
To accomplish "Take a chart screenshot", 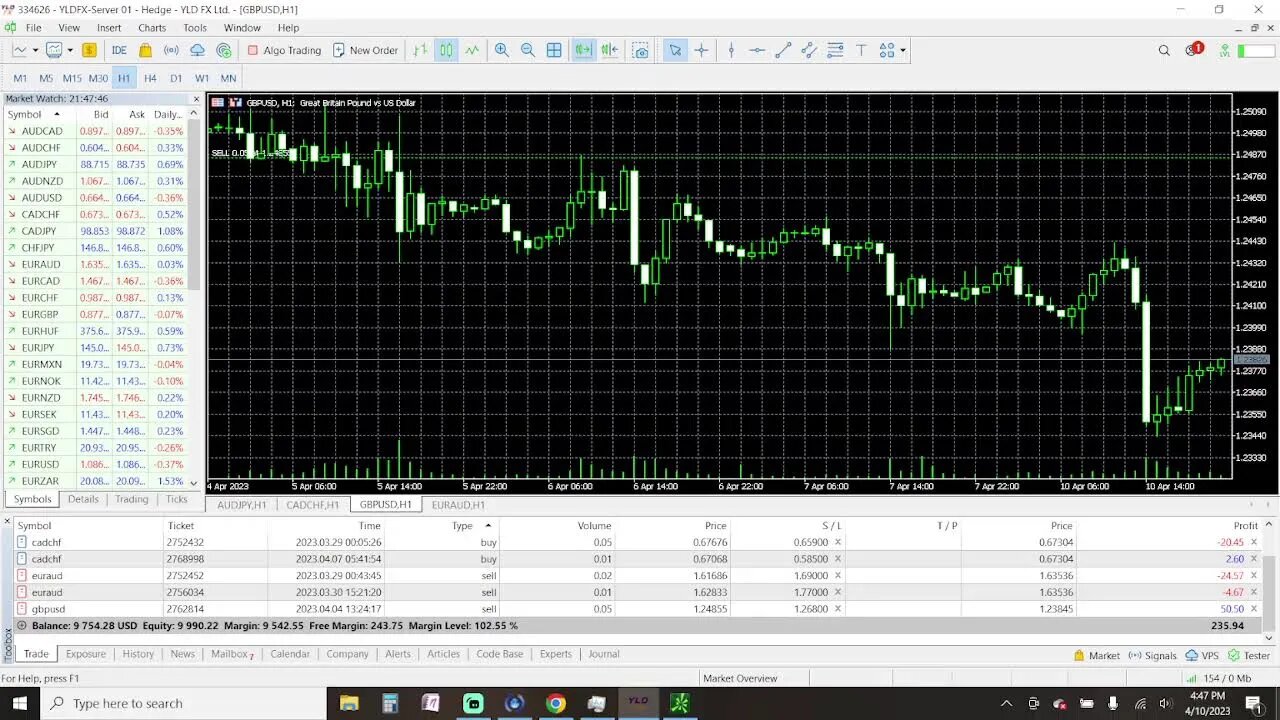I will 641,50.
